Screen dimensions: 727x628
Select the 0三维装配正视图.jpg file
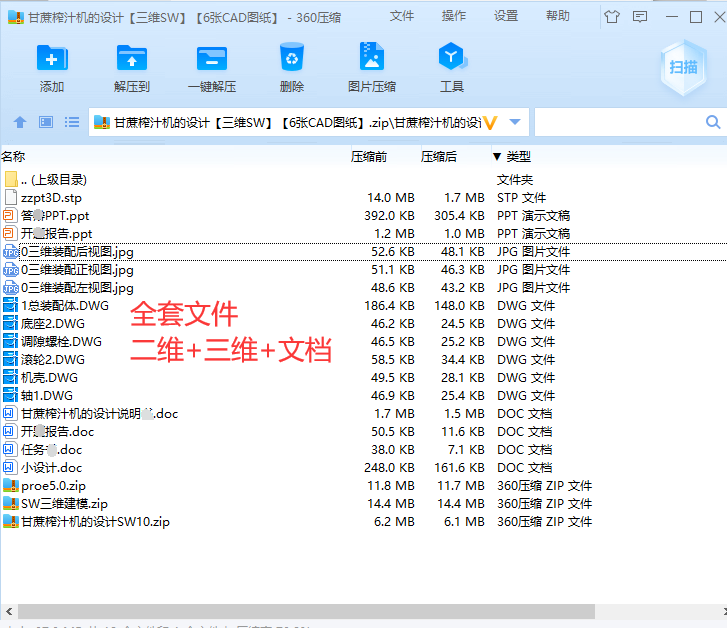coord(77,270)
